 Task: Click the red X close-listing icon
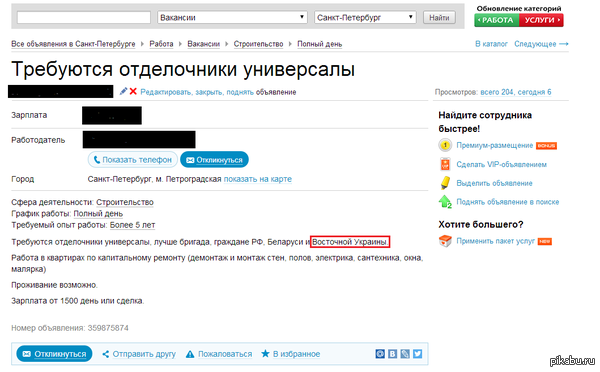133,91
